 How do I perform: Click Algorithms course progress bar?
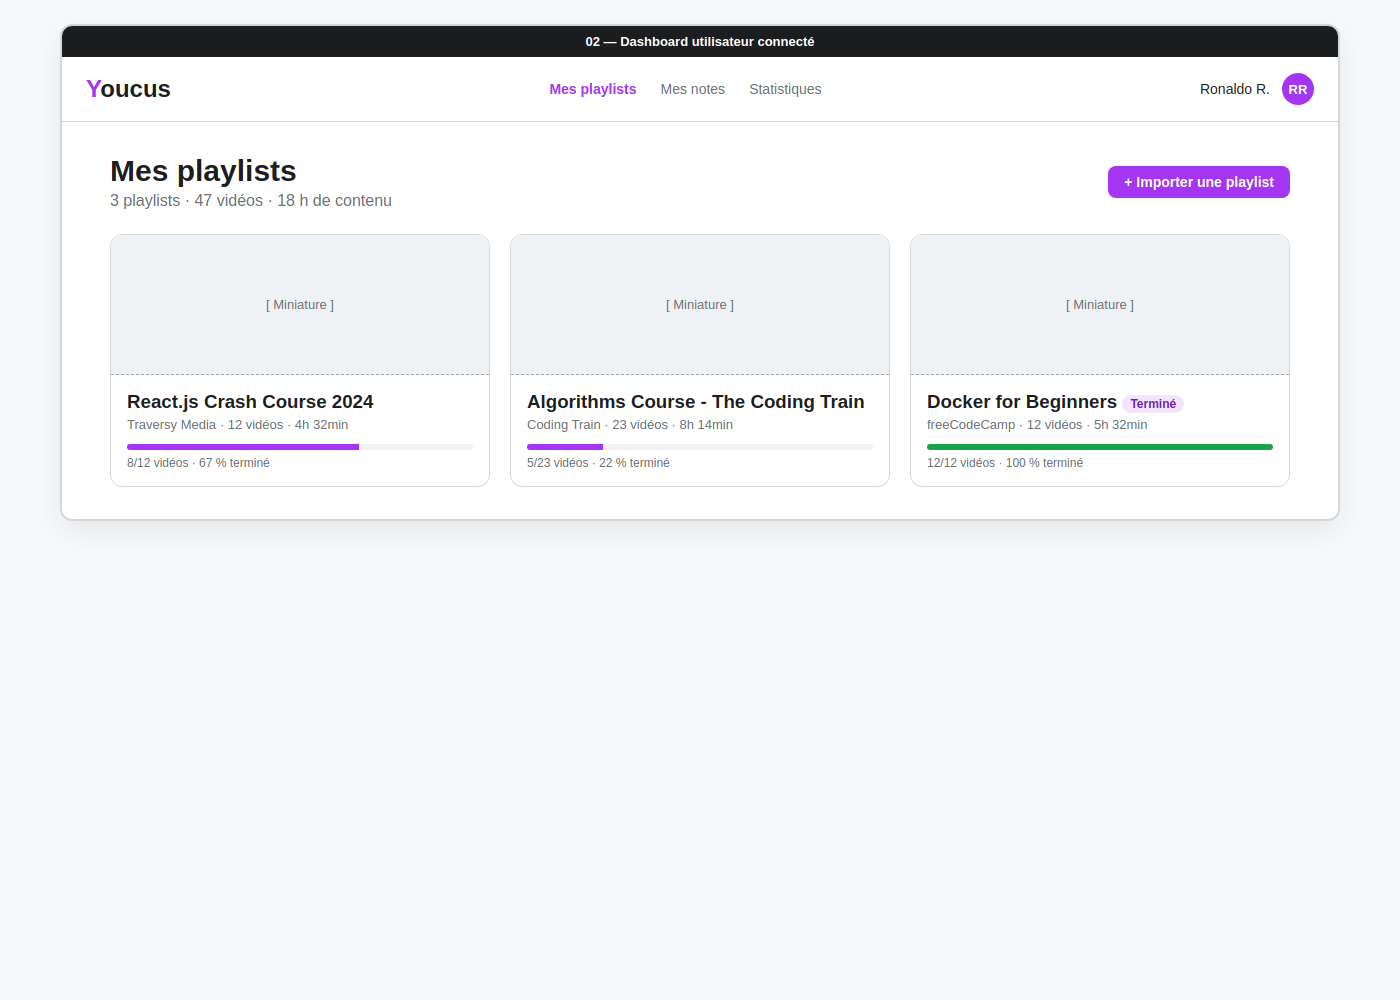700,447
